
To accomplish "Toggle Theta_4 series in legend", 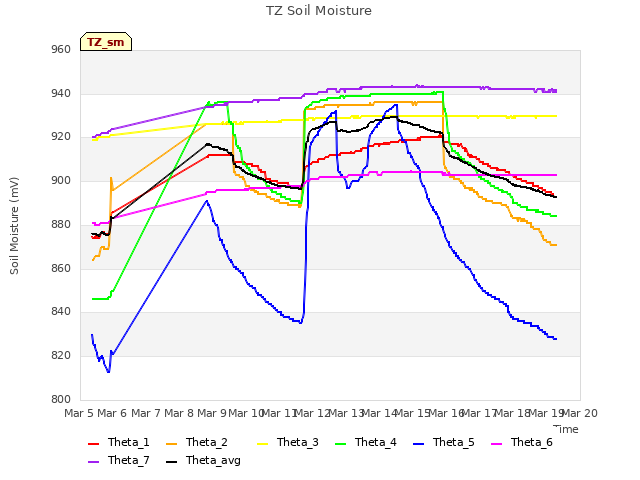I will (366, 442).
